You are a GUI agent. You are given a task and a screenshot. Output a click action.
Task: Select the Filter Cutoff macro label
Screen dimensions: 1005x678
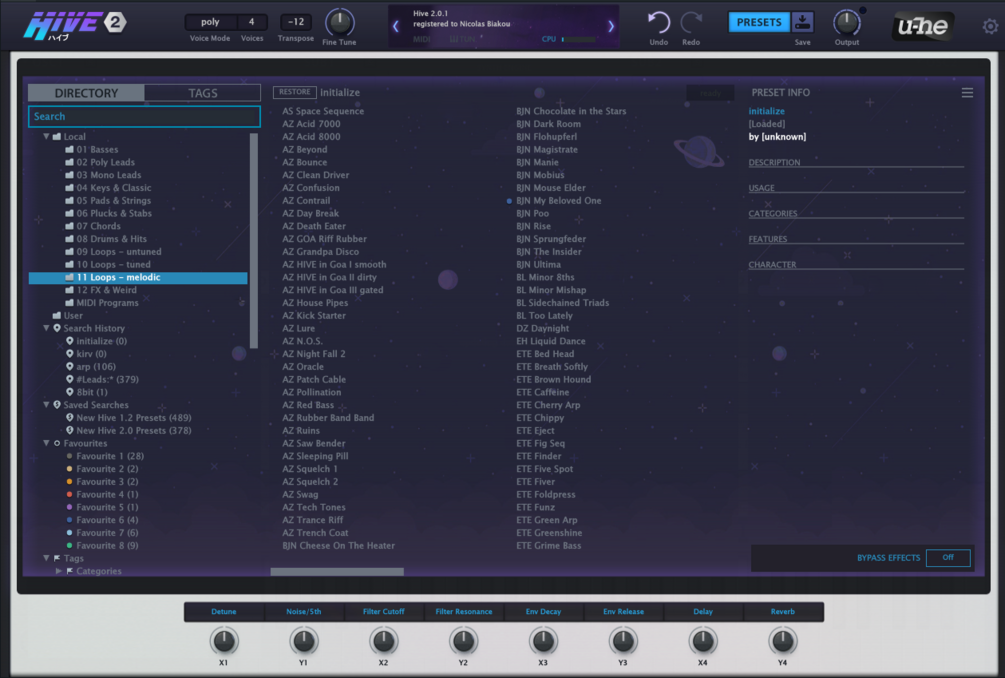[383, 611]
